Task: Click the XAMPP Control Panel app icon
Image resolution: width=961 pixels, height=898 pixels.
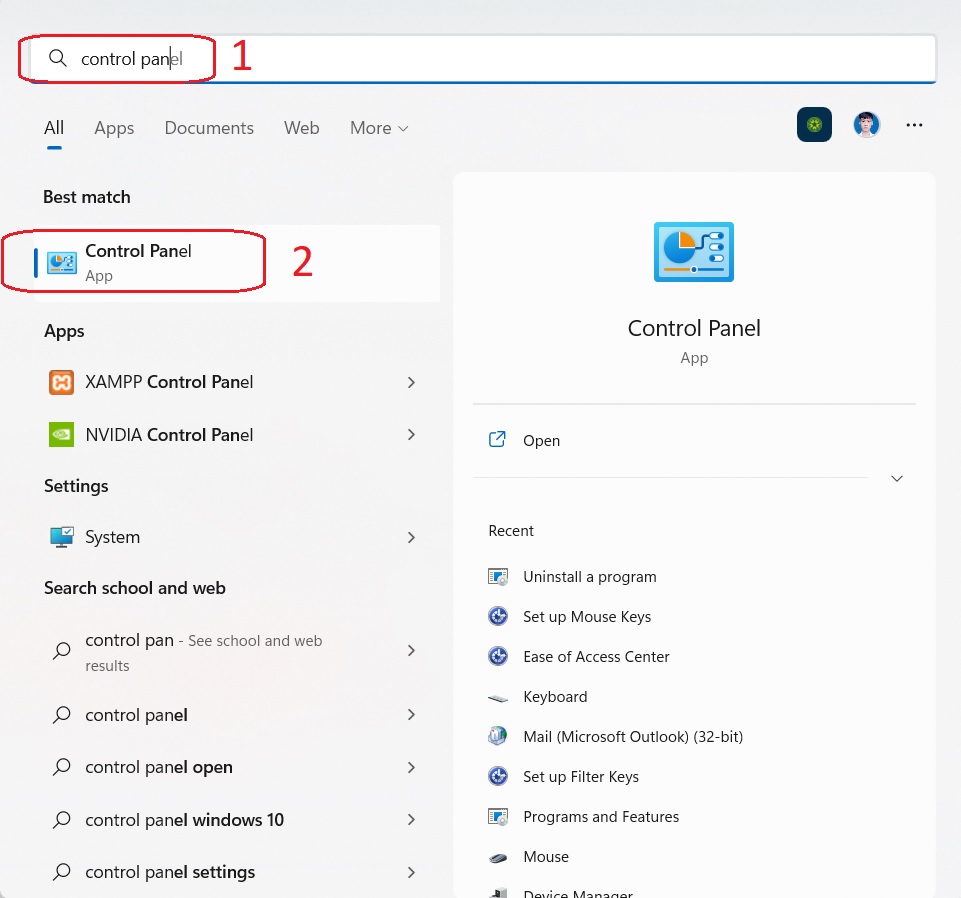Action: pos(61,382)
